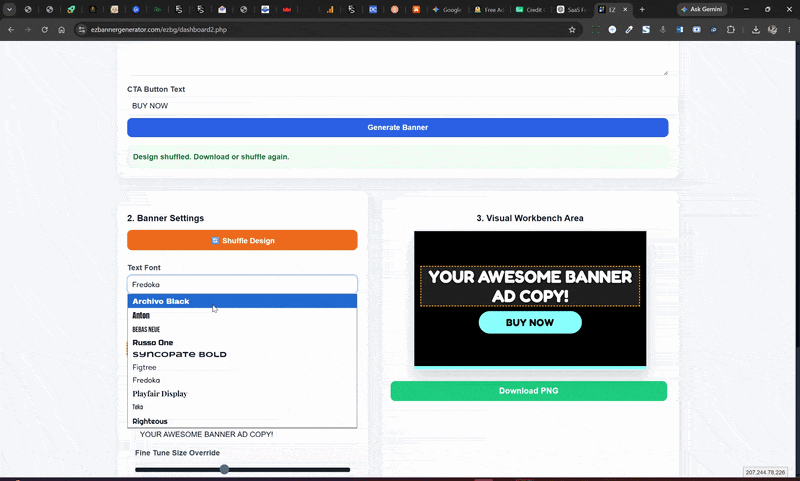
Task: Switch to the envelope favicon tab
Action: click(x=222, y=9)
